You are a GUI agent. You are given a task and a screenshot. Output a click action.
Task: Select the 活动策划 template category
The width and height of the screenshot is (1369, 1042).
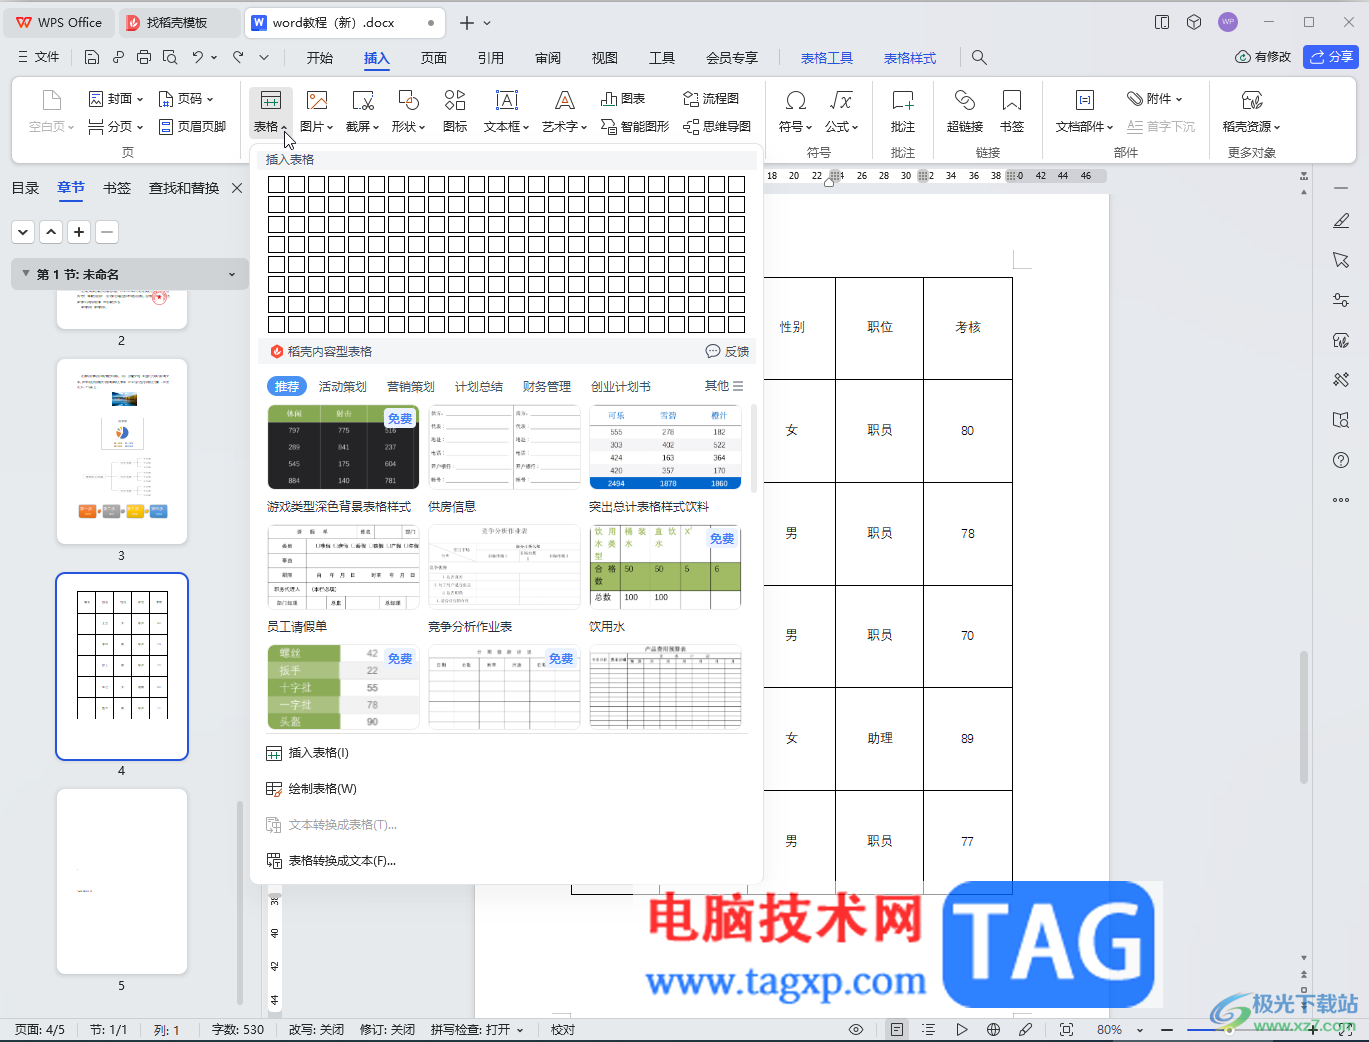click(x=343, y=386)
